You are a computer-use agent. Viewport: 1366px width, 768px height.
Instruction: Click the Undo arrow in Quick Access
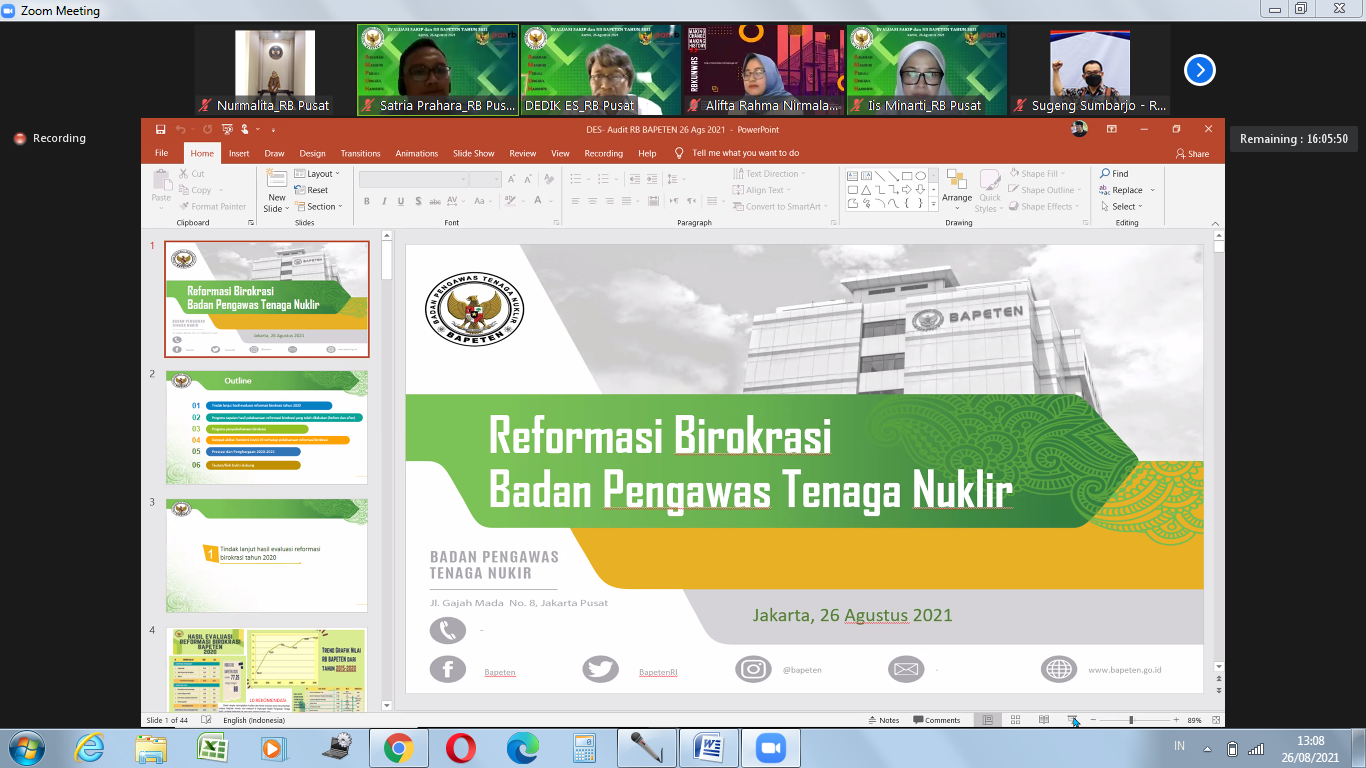180,129
